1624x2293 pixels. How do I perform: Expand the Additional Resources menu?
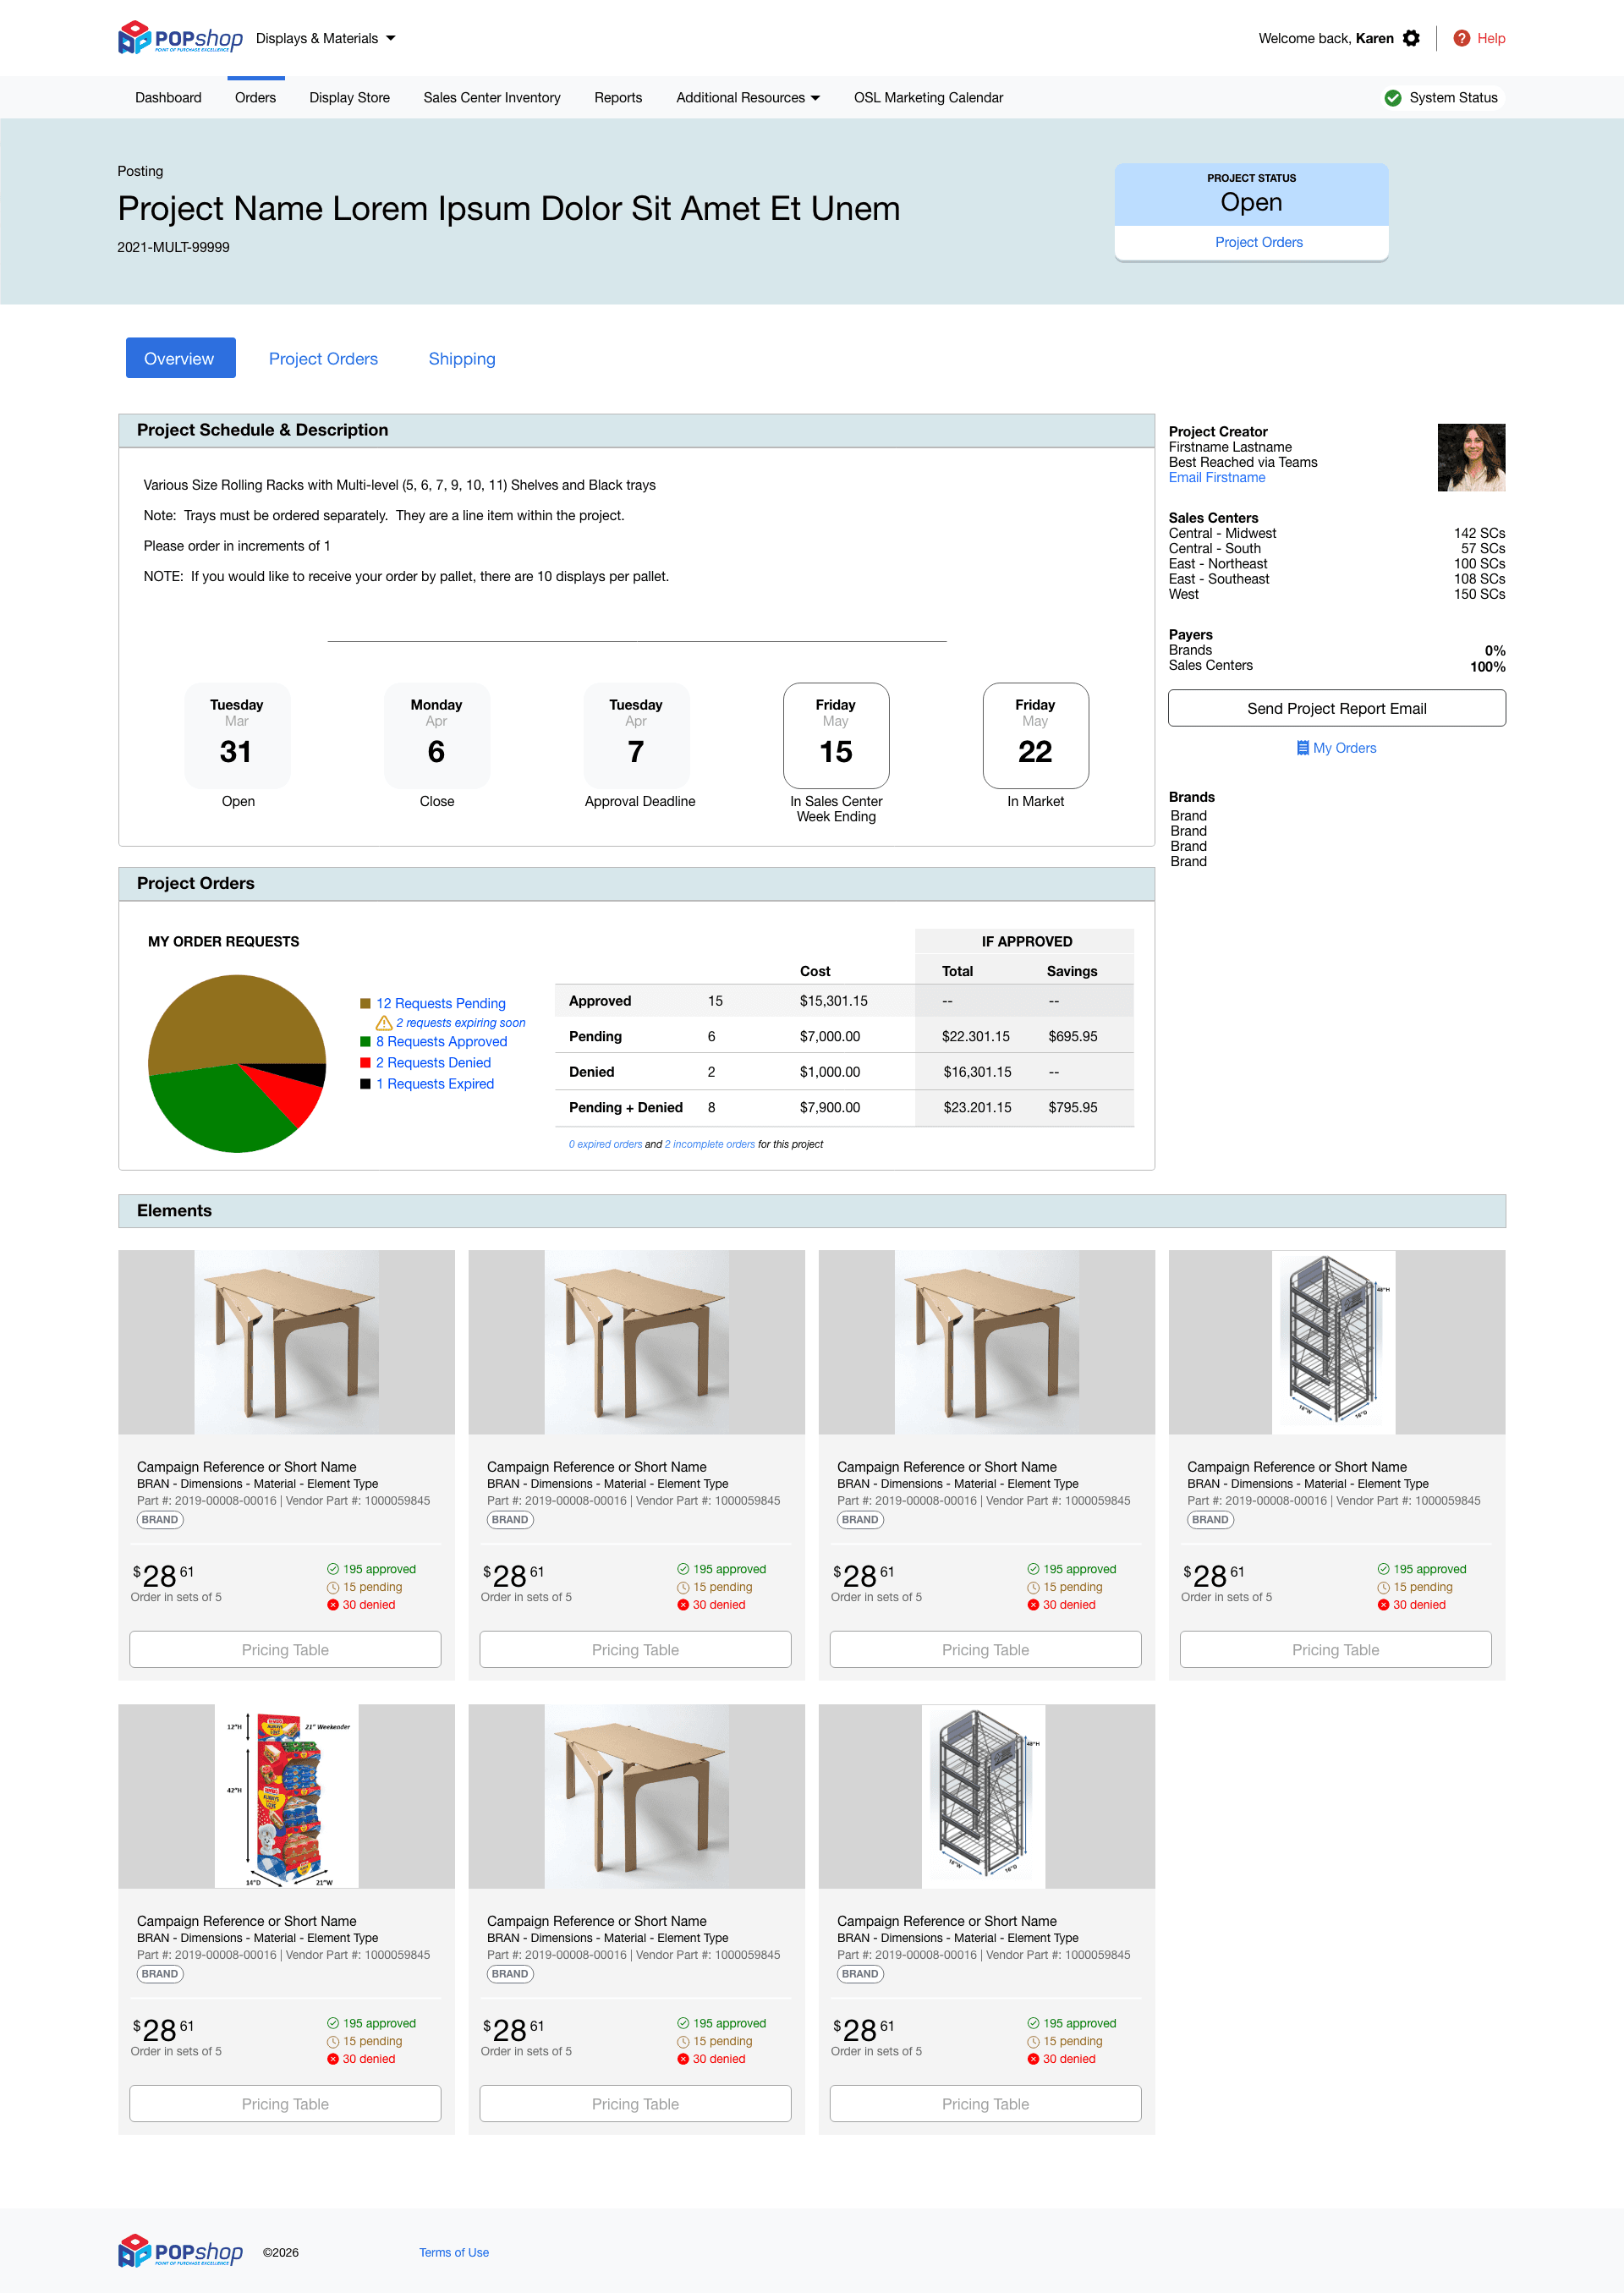click(748, 98)
